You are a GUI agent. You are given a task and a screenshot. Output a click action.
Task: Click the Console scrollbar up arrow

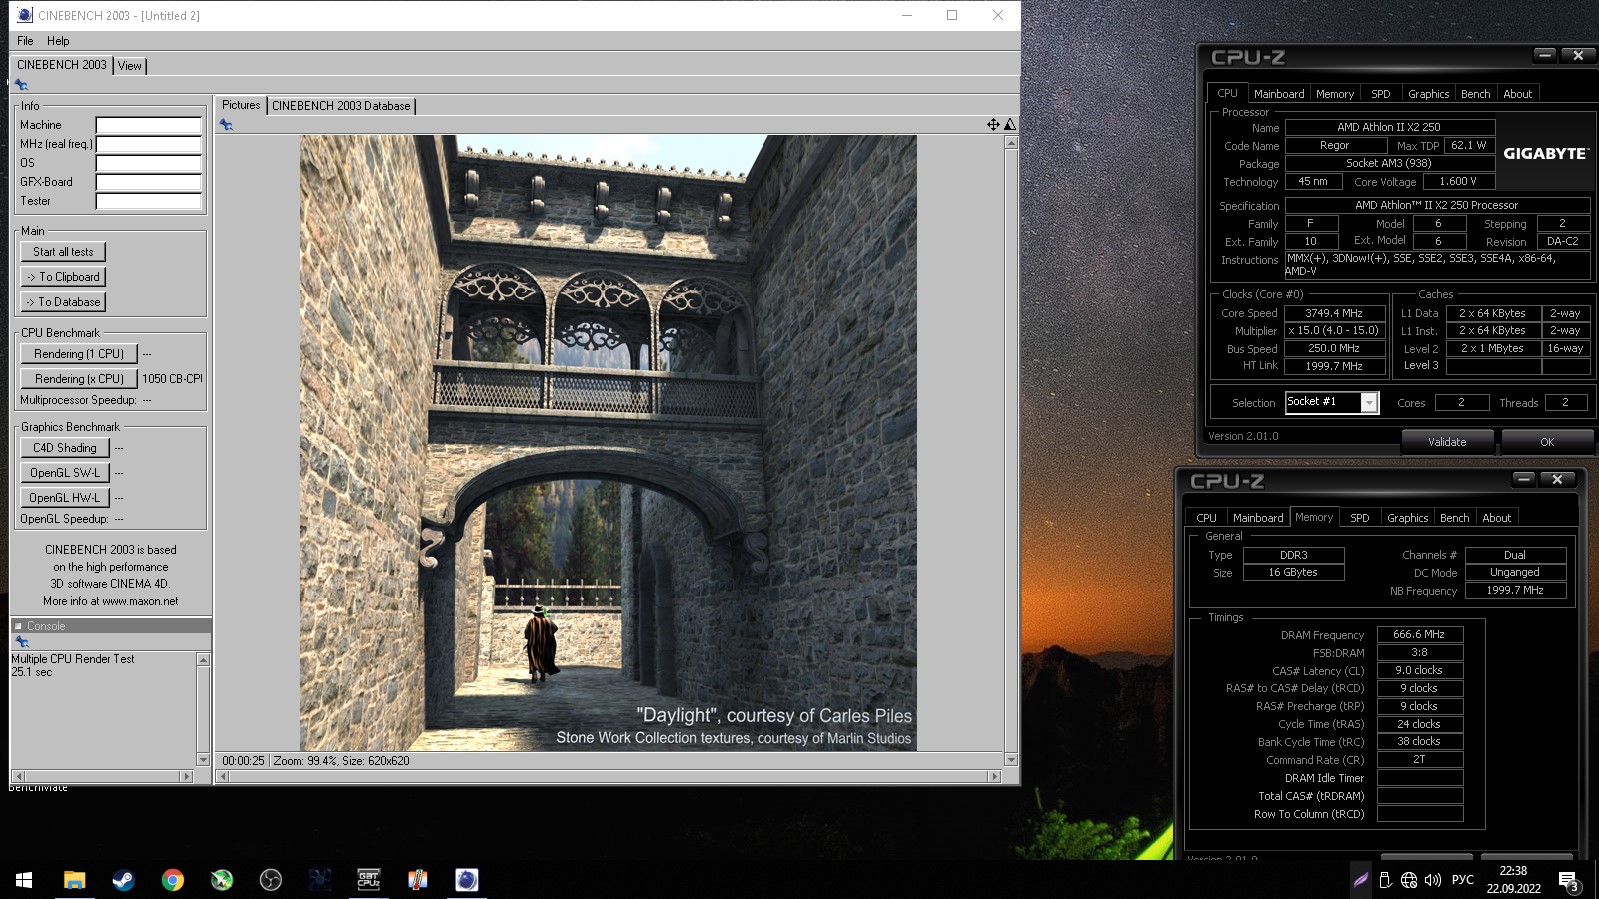[x=203, y=659]
